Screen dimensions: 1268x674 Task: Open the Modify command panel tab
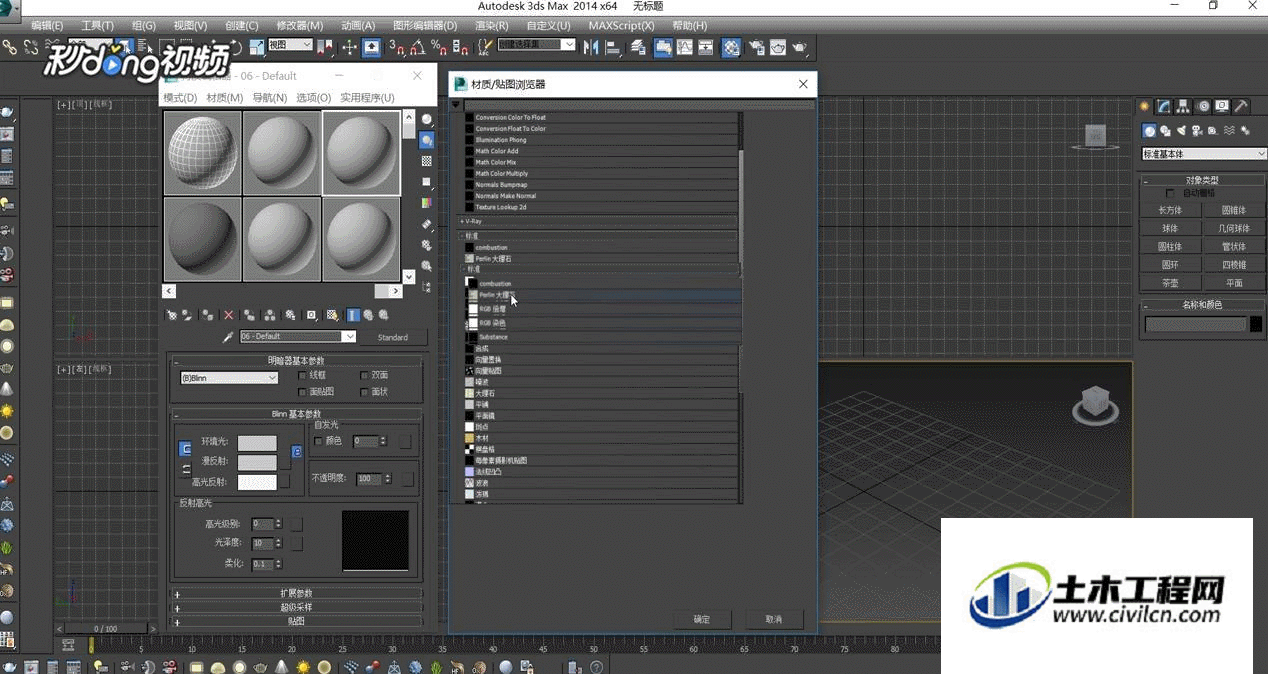[x=1164, y=106]
